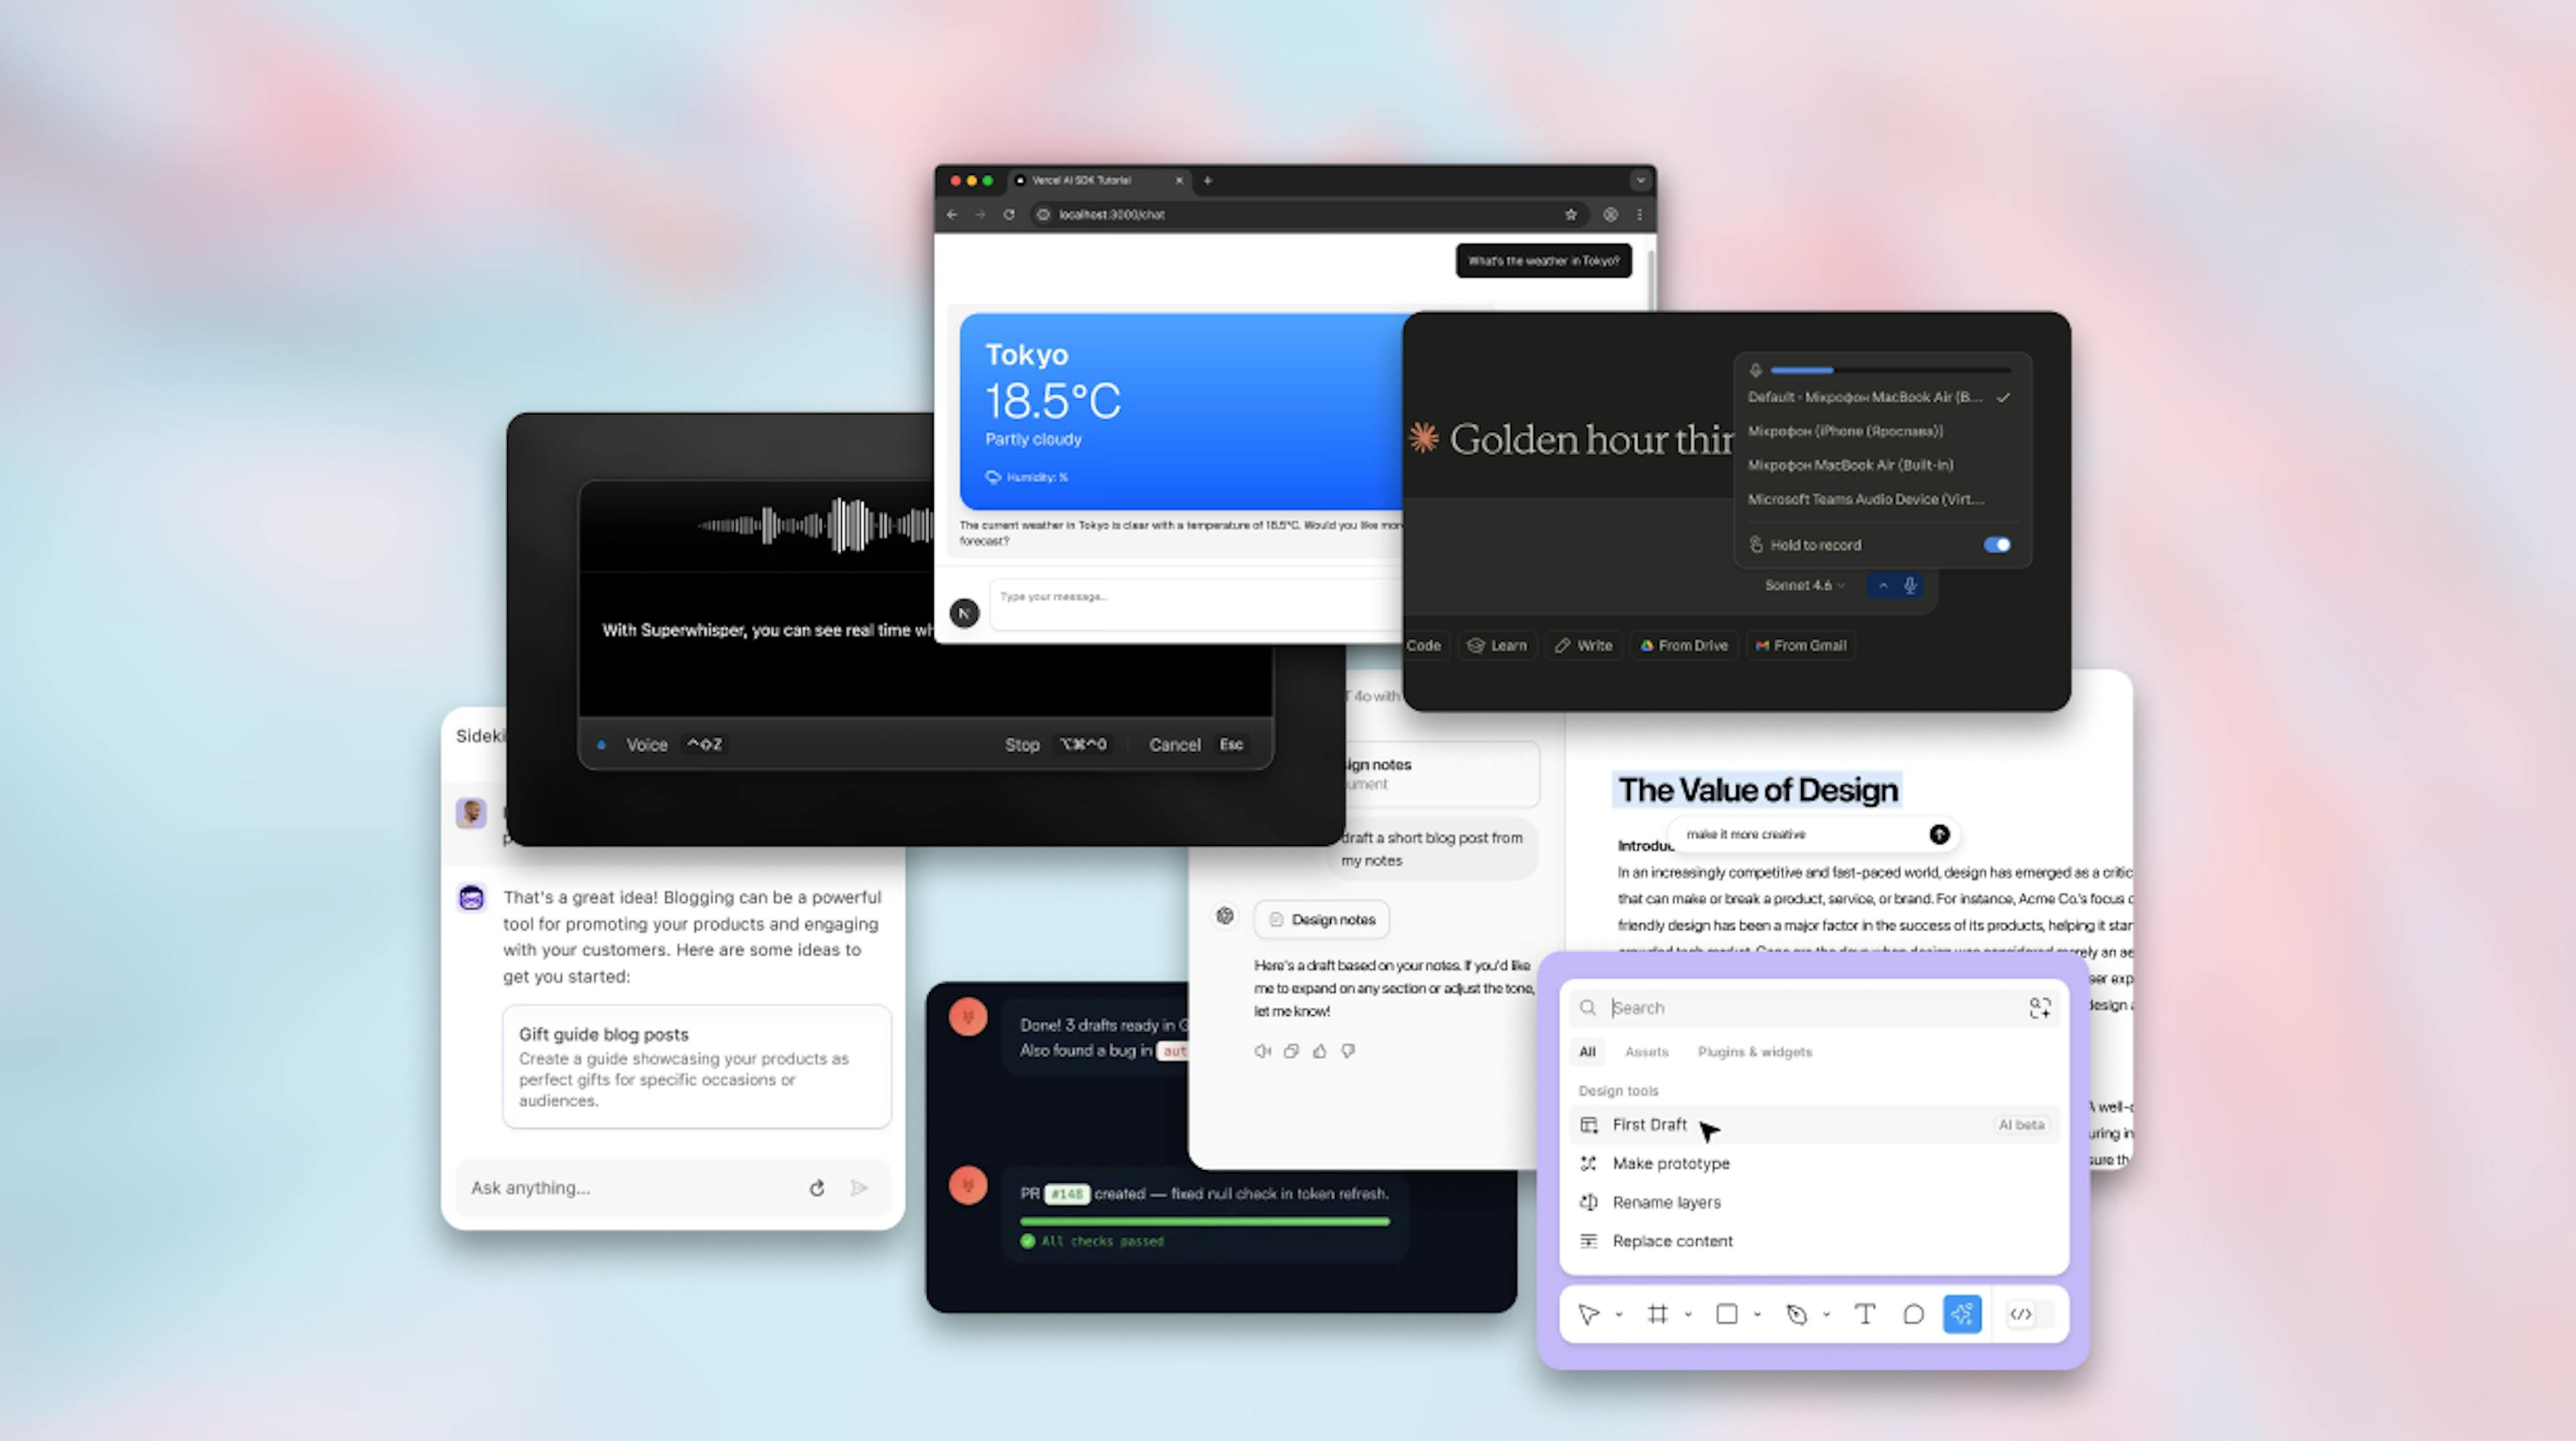
Task: Switch to the Plugins & widgets tab
Action: pyautogui.click(x=1754, y=1052)
